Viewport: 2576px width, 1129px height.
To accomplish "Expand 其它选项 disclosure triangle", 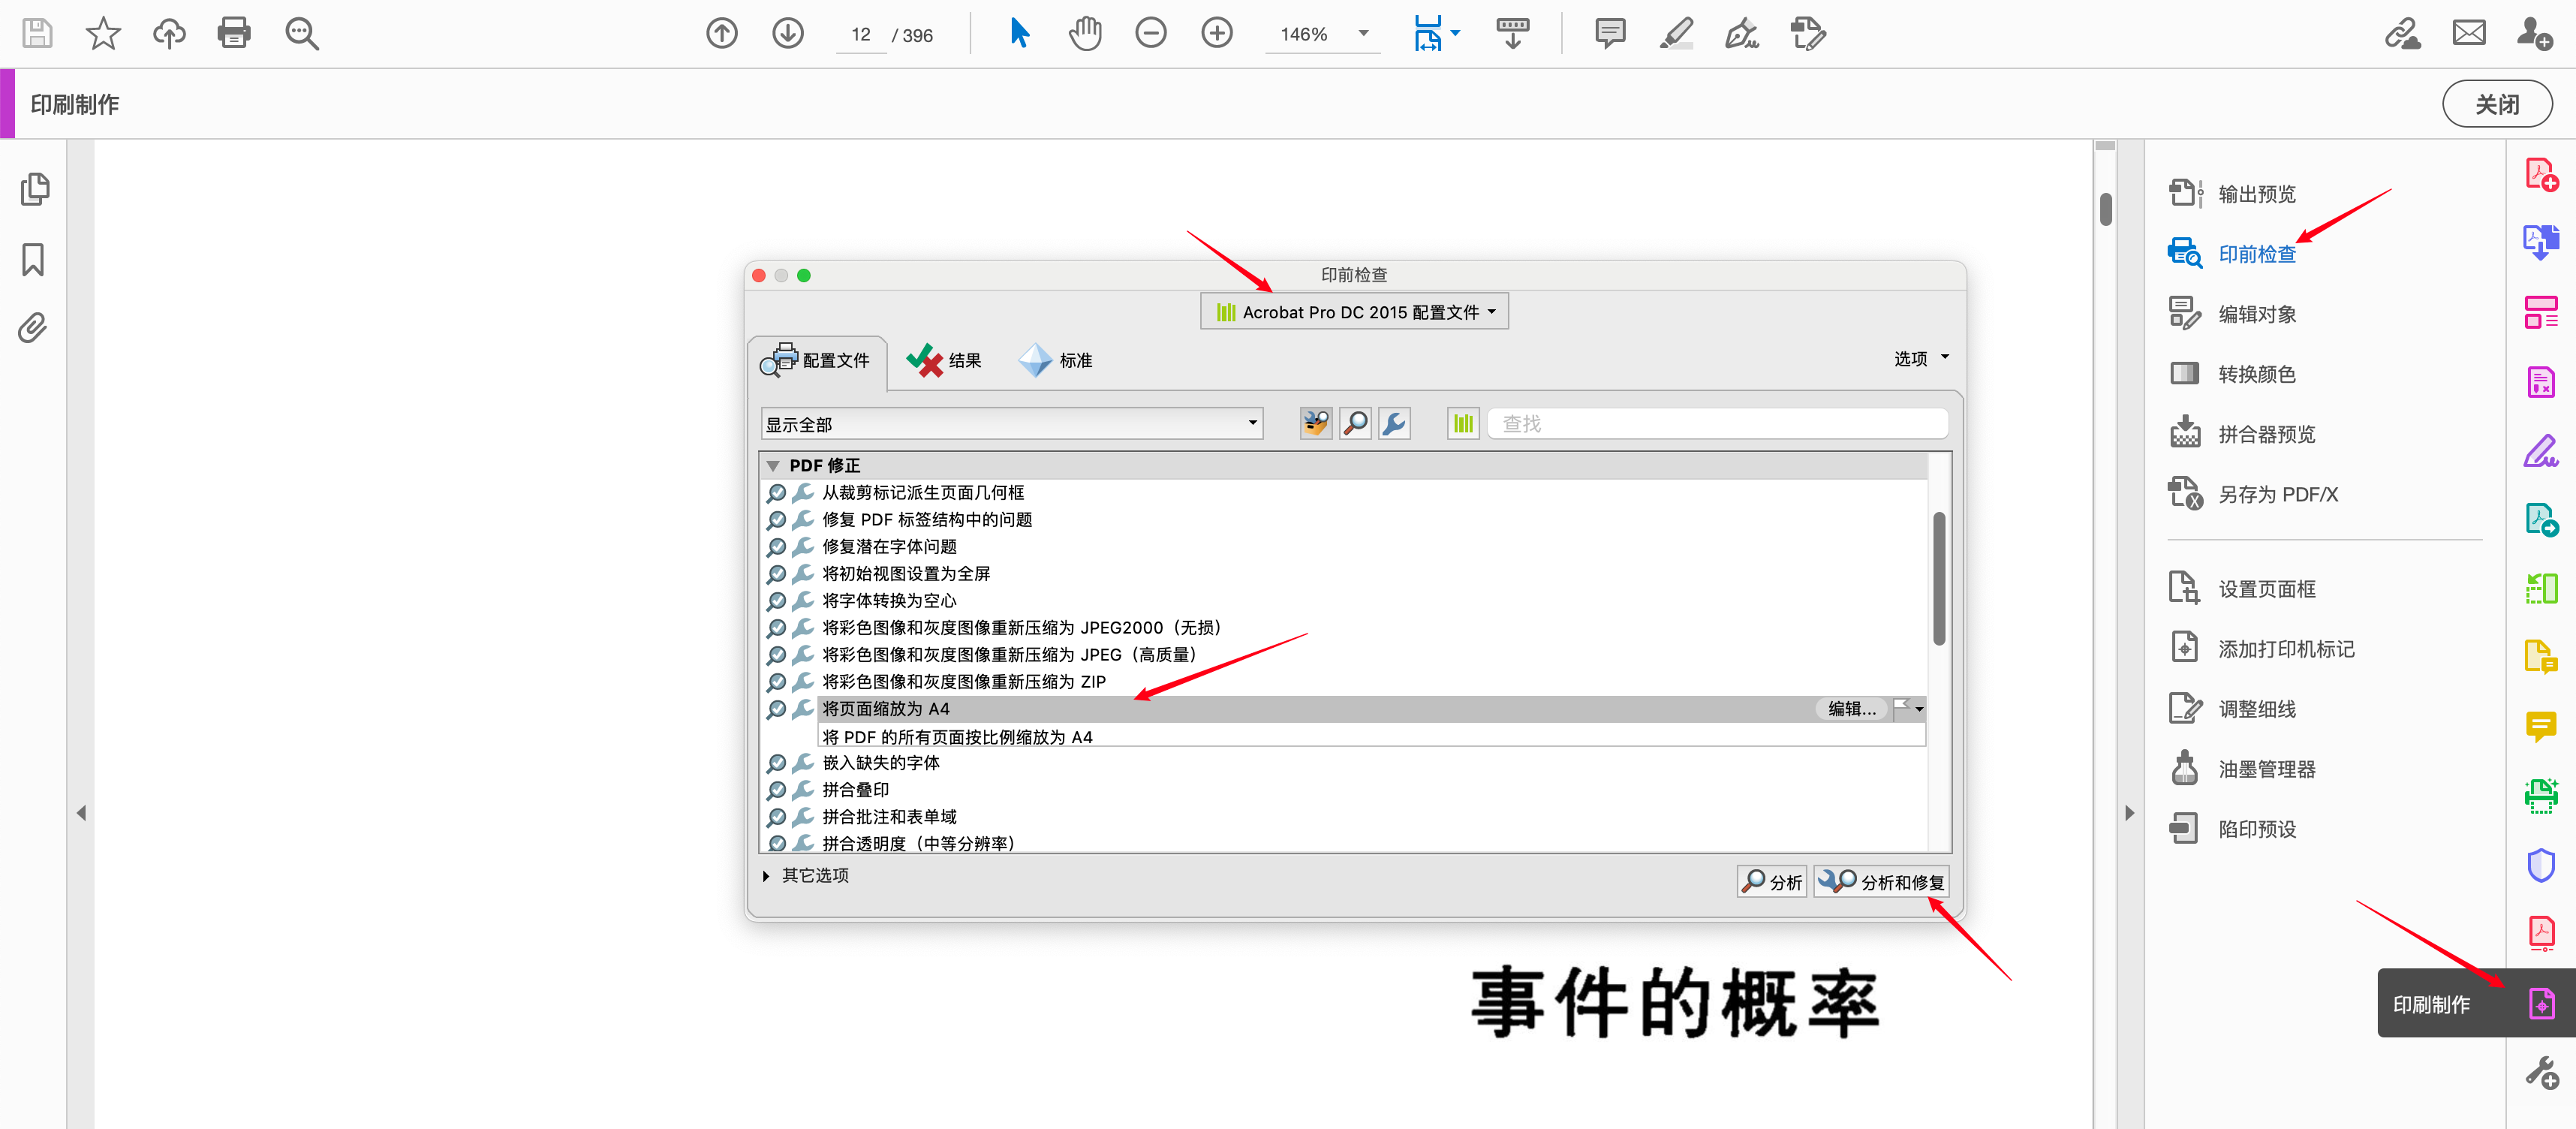I will [766, 876].
